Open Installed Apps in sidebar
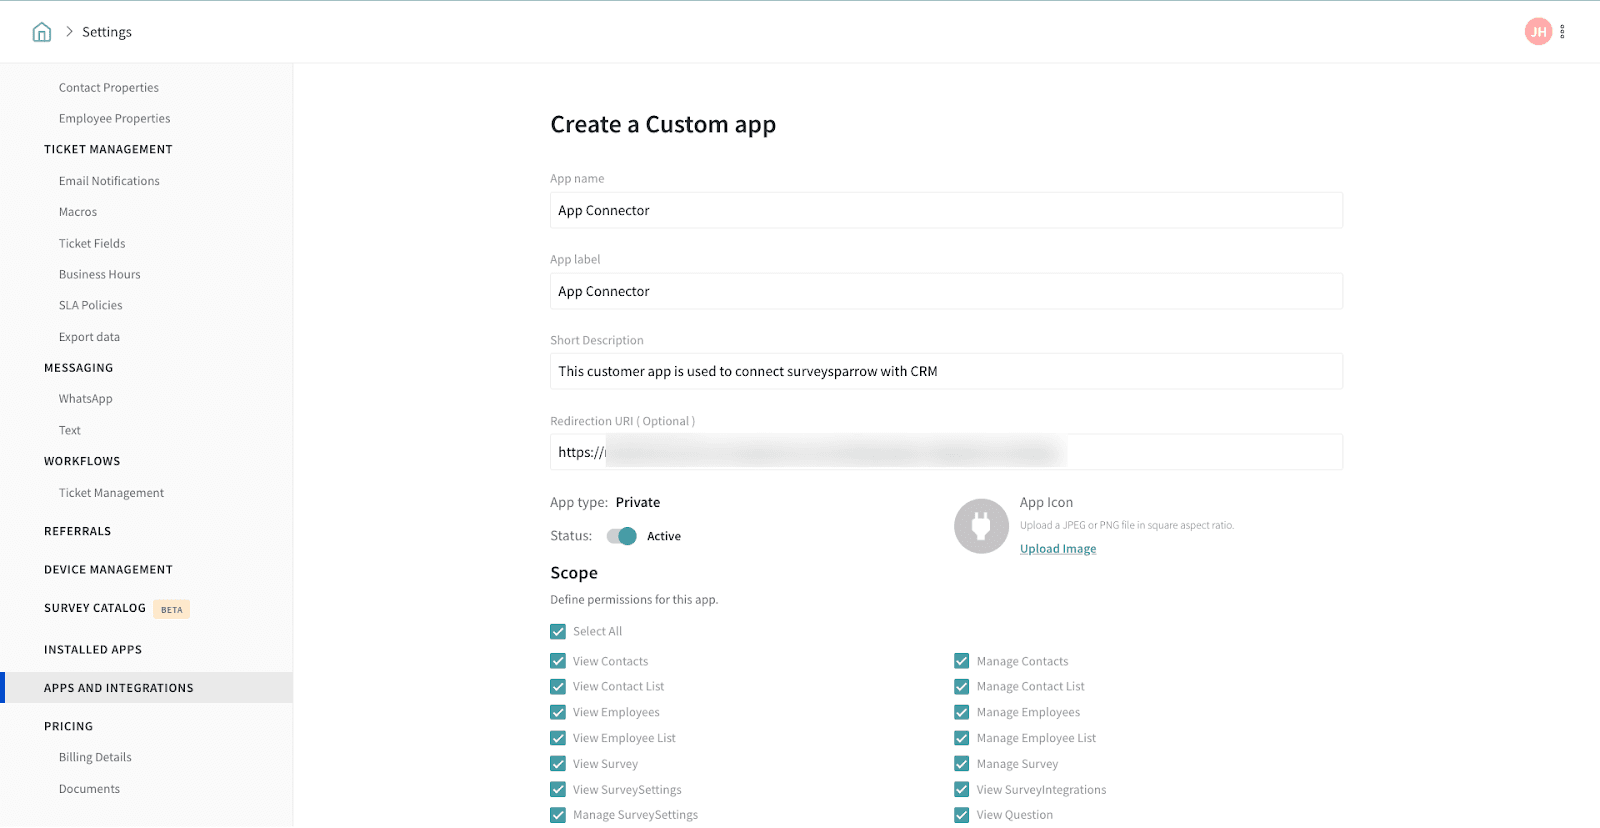Viewport: 1600px width, 828px height. coord(93,650)
